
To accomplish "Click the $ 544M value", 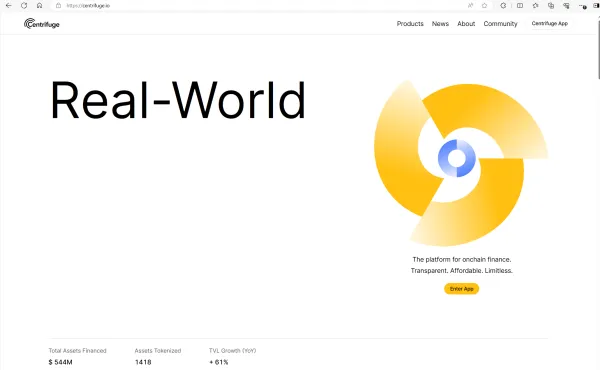I will [x=60, y=362].
